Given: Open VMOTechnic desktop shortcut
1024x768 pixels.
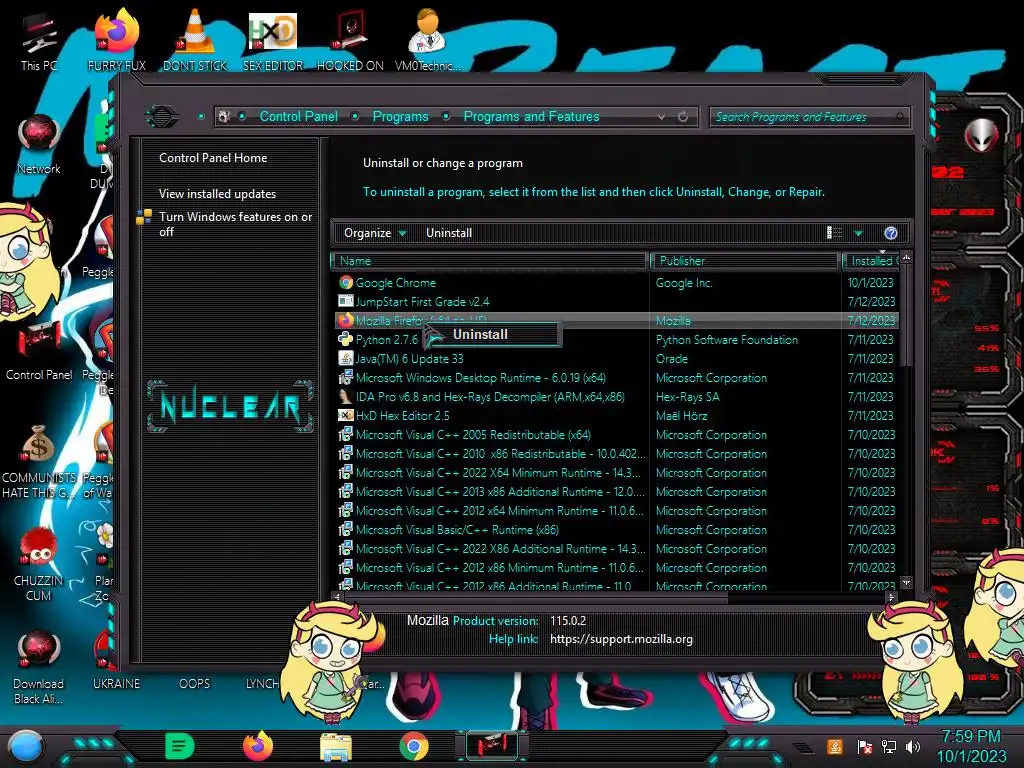Looking at the screenshot, I should pos(427,42).
